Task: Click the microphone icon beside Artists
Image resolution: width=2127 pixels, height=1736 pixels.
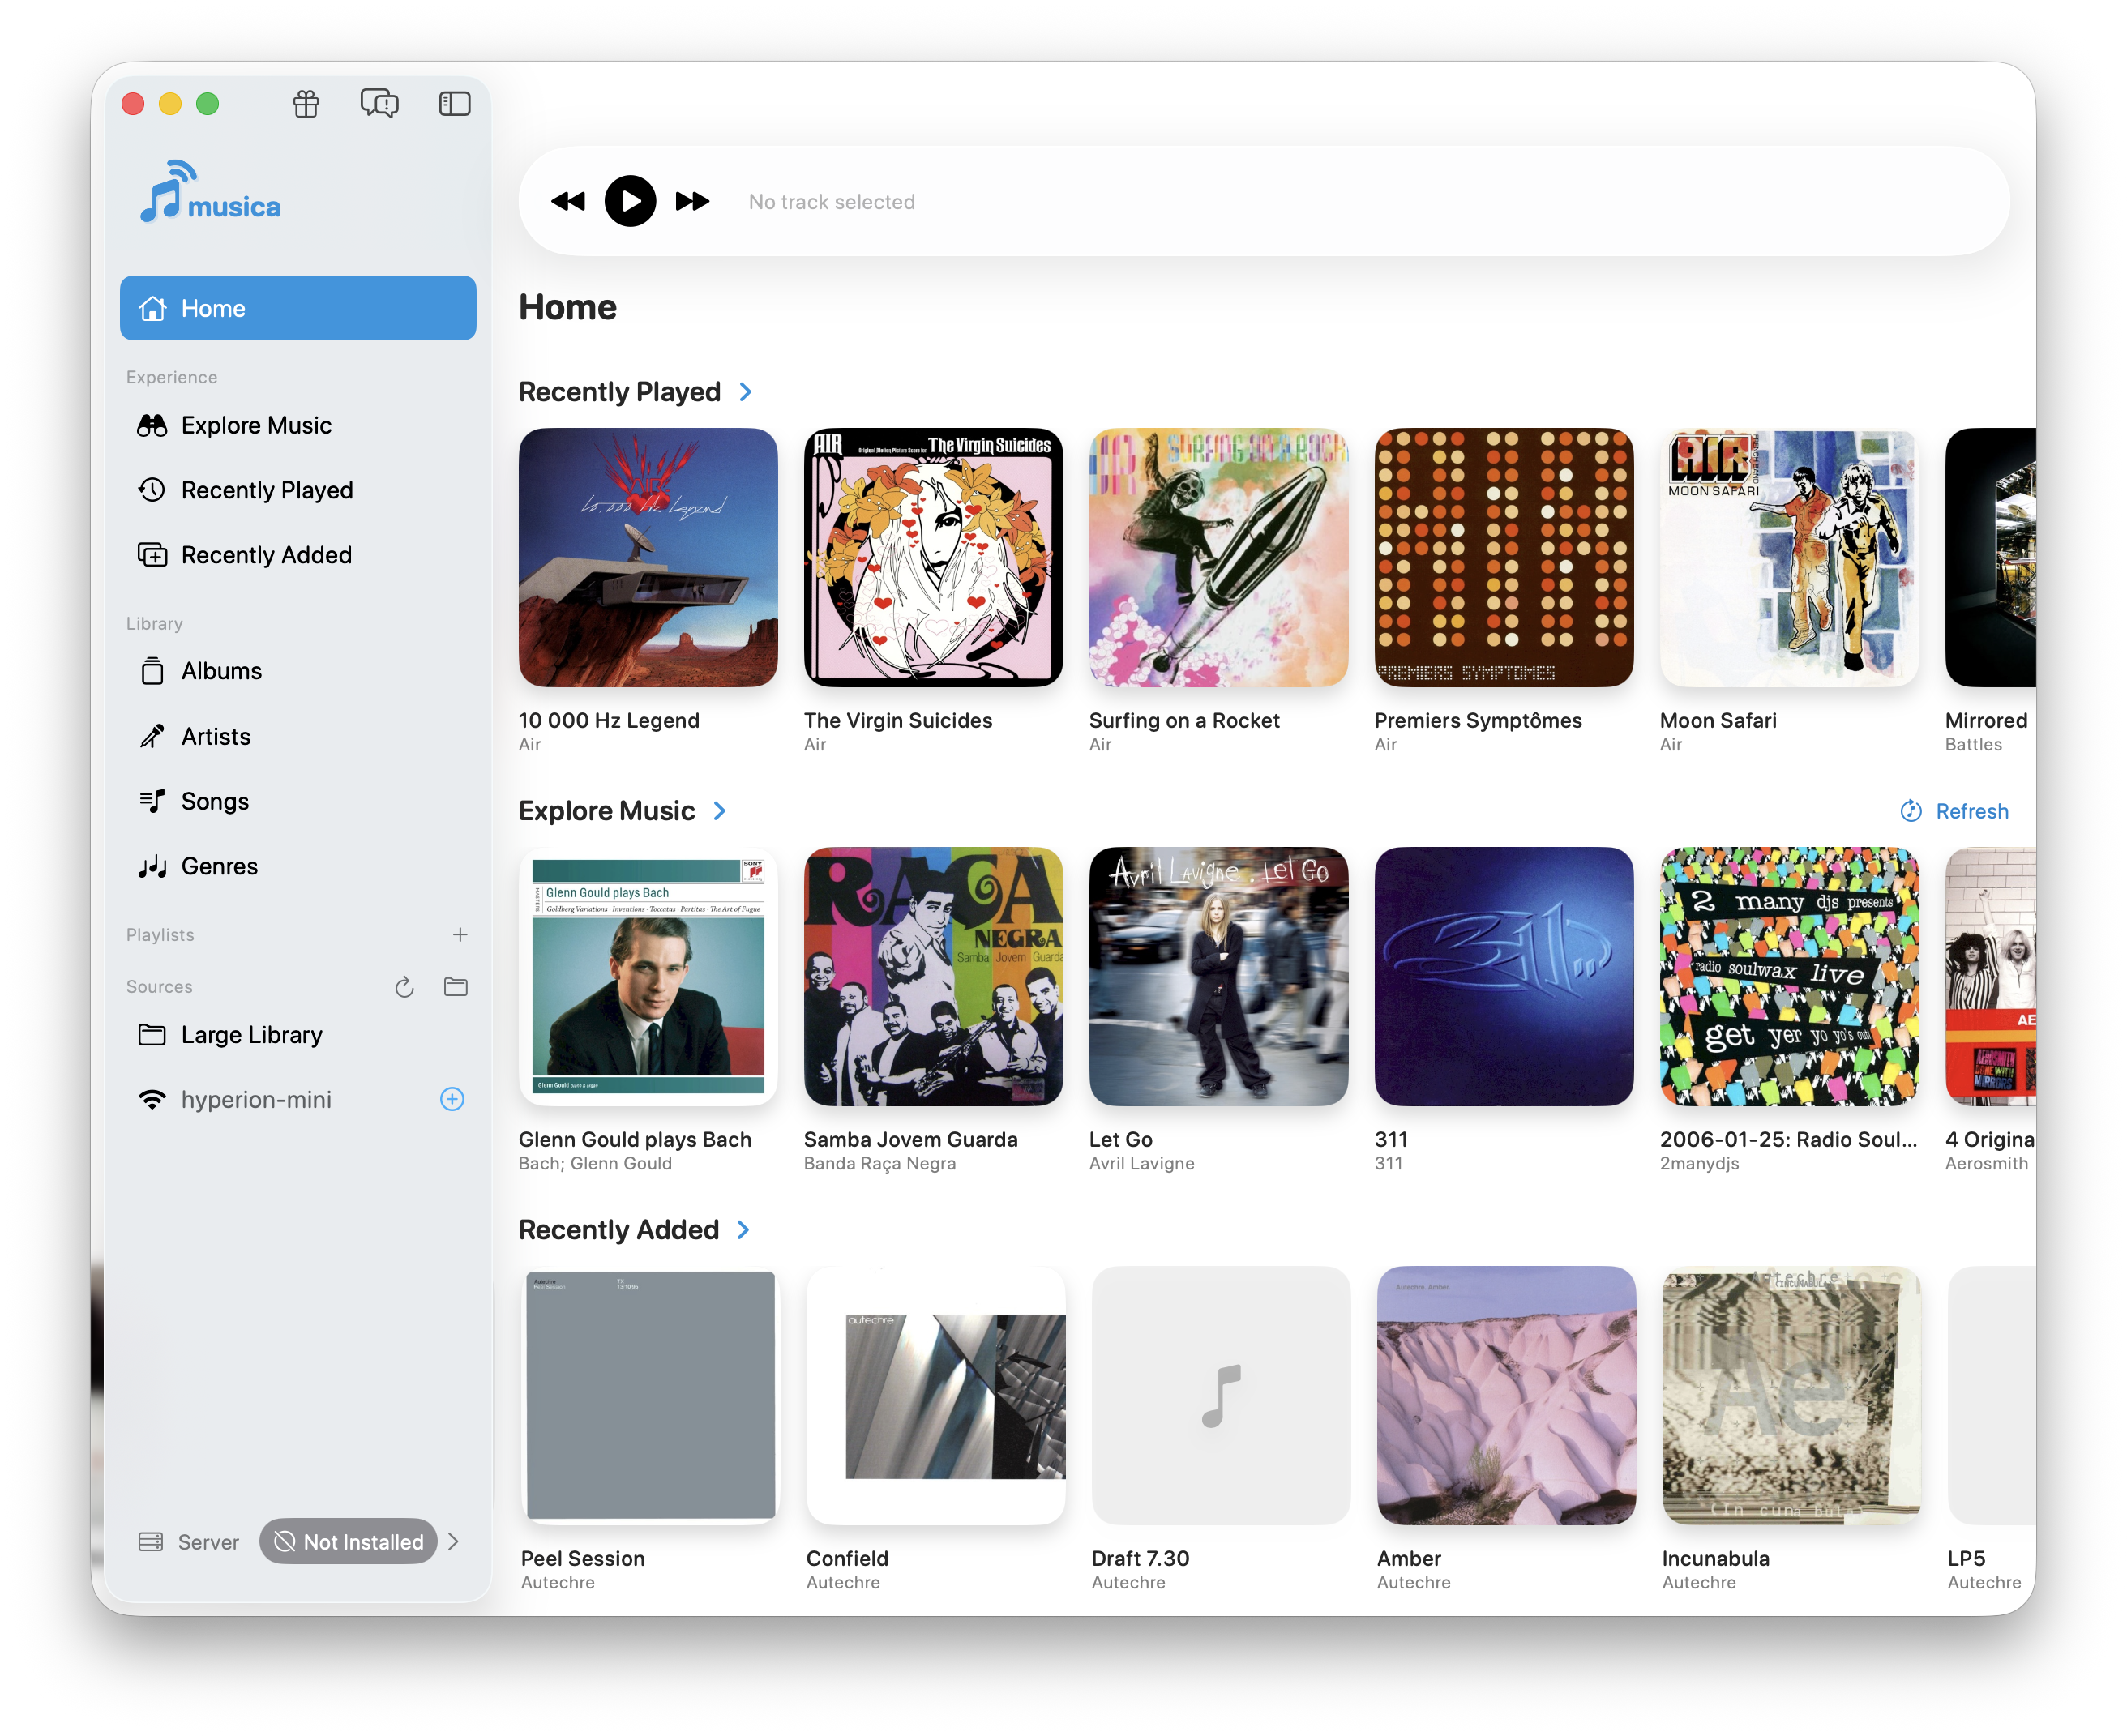Action: click(x=152, y=737)
